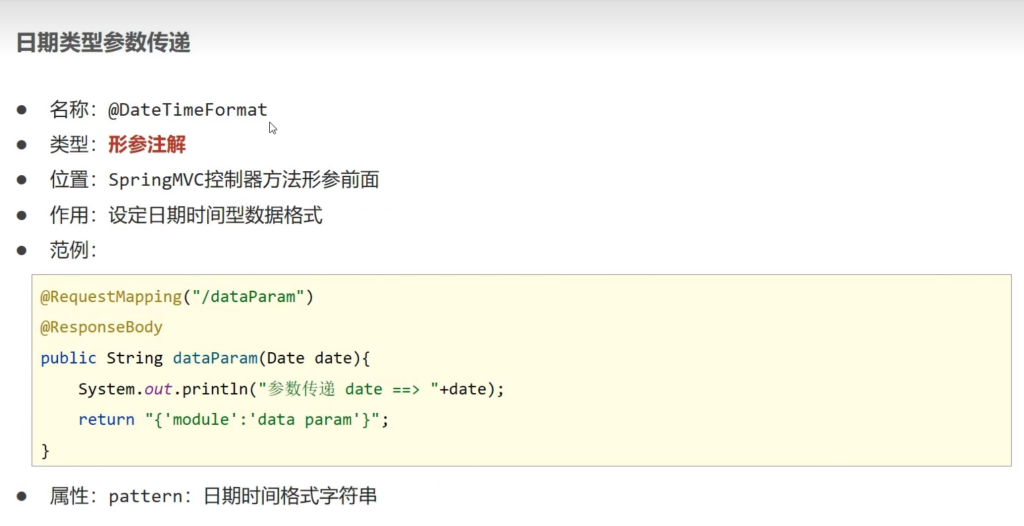This screenshot has width=1024, height=526.
Task: Click the @RequestMapping("/dataParam") code line
Action: click(177, 297)
